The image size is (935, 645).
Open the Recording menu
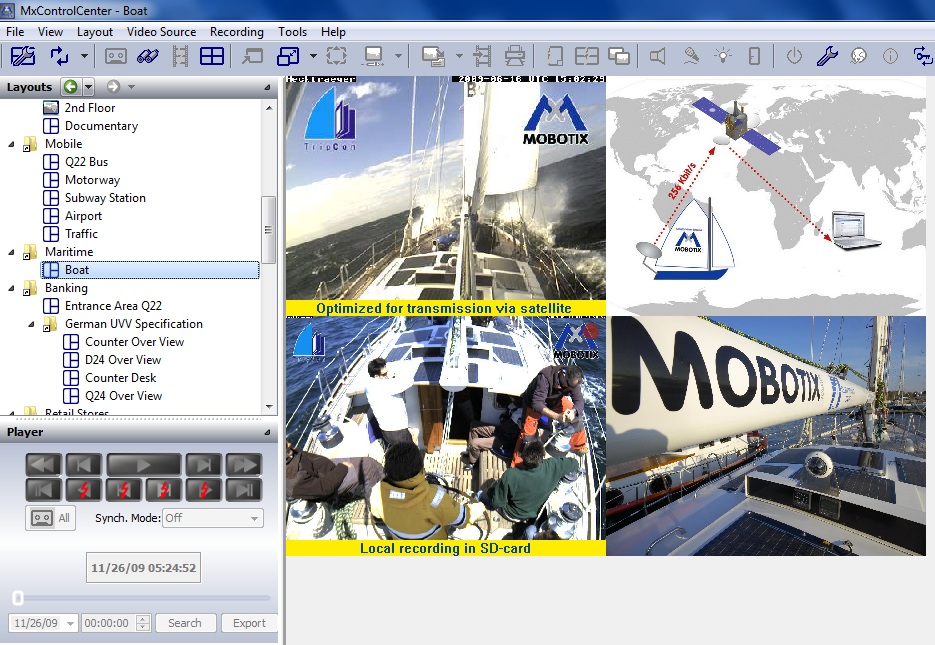[237, 32]
